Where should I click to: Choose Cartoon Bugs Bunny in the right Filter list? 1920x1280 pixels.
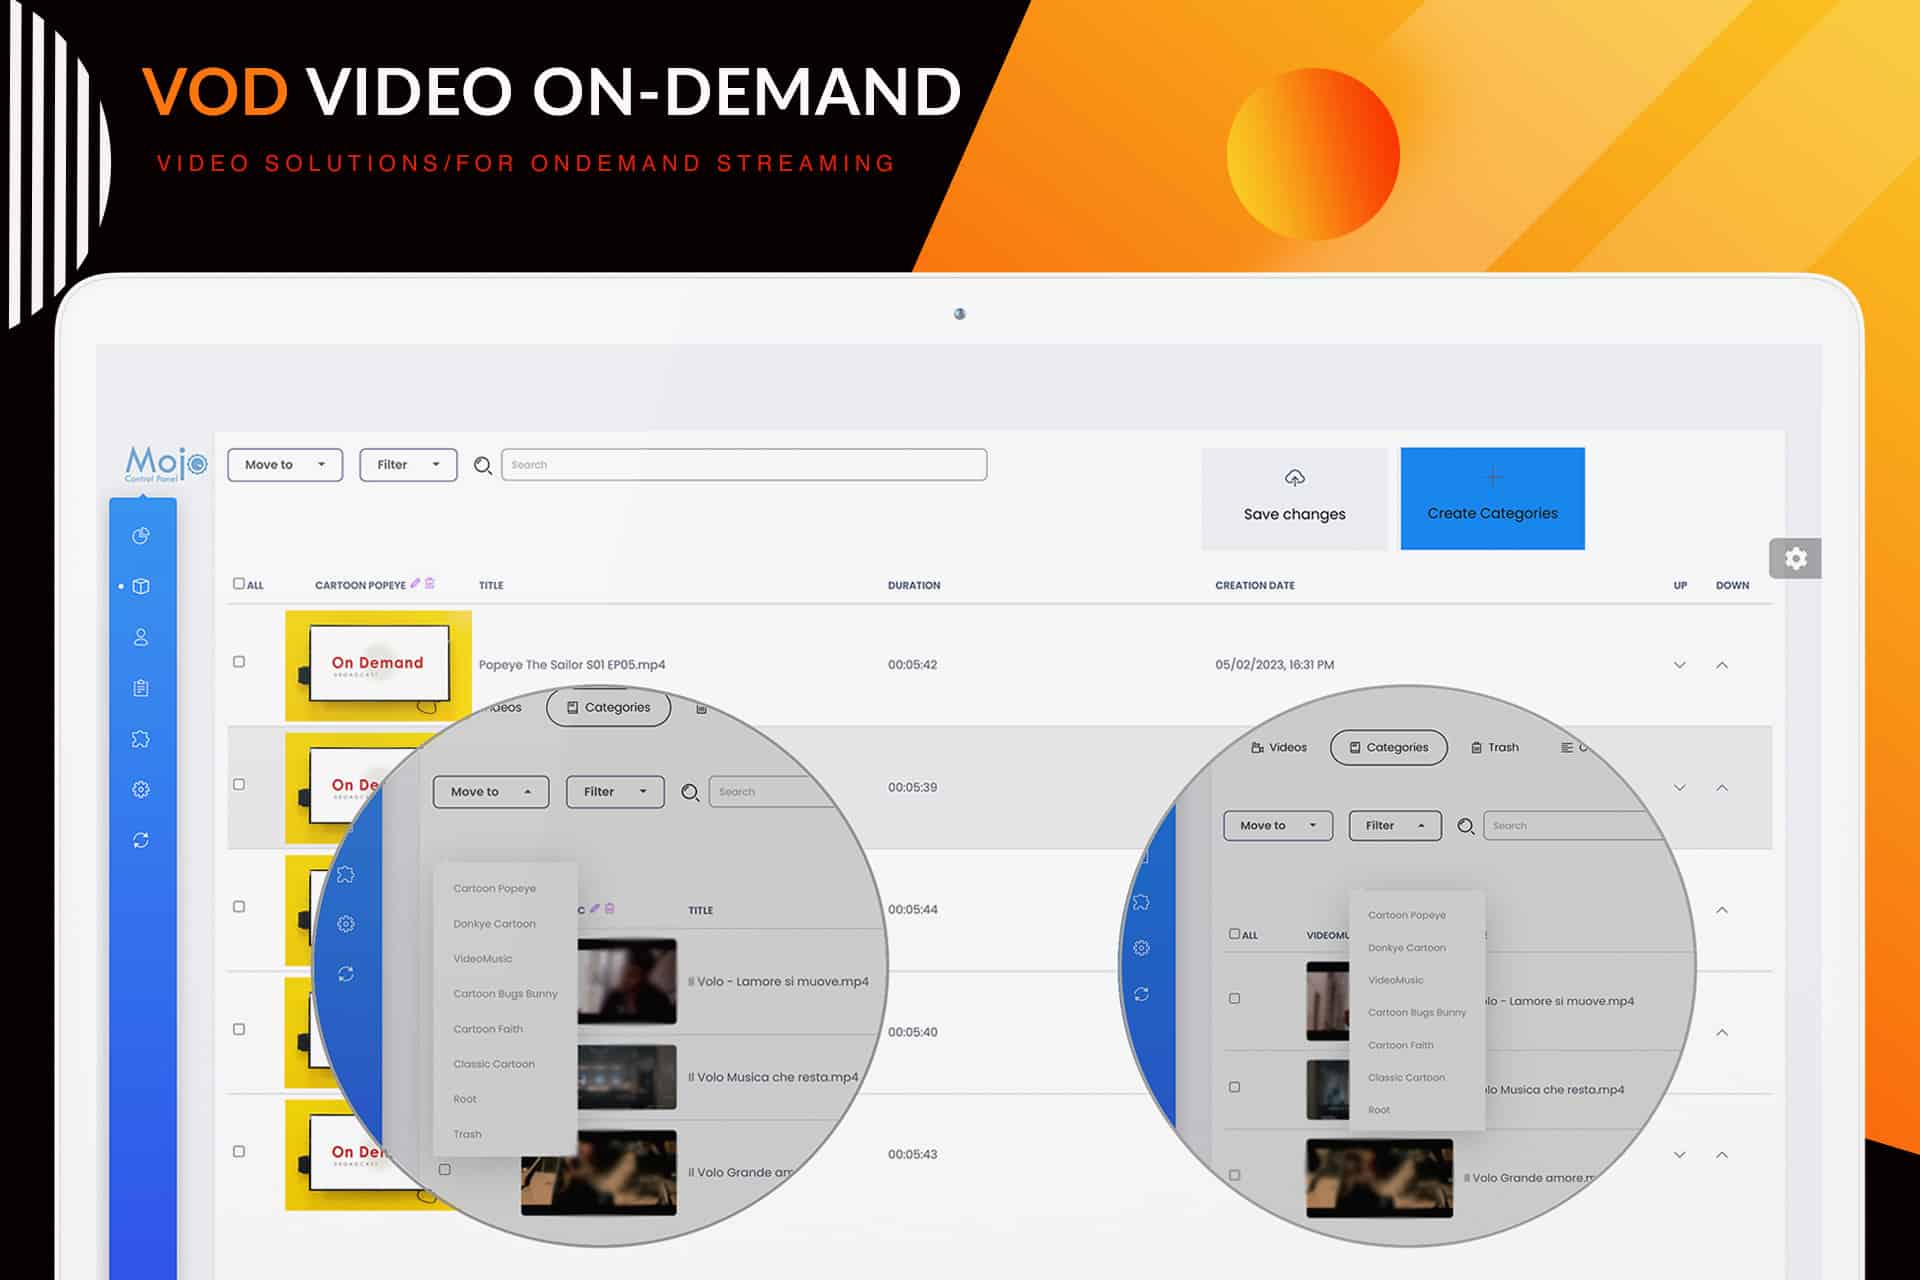click(x=1417, y=1013)
